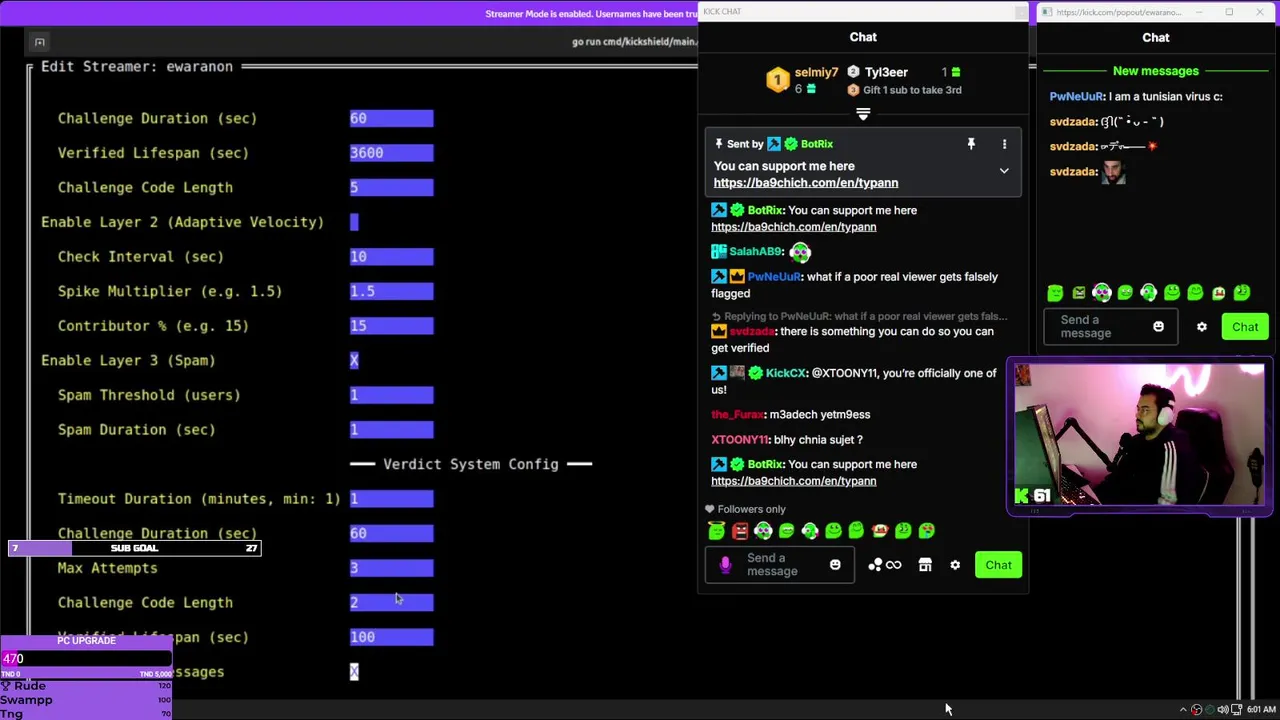The image size is (1280, 720).
Task: Open chat settings gear in main Kick chat
Action: [x=955, y=565]
